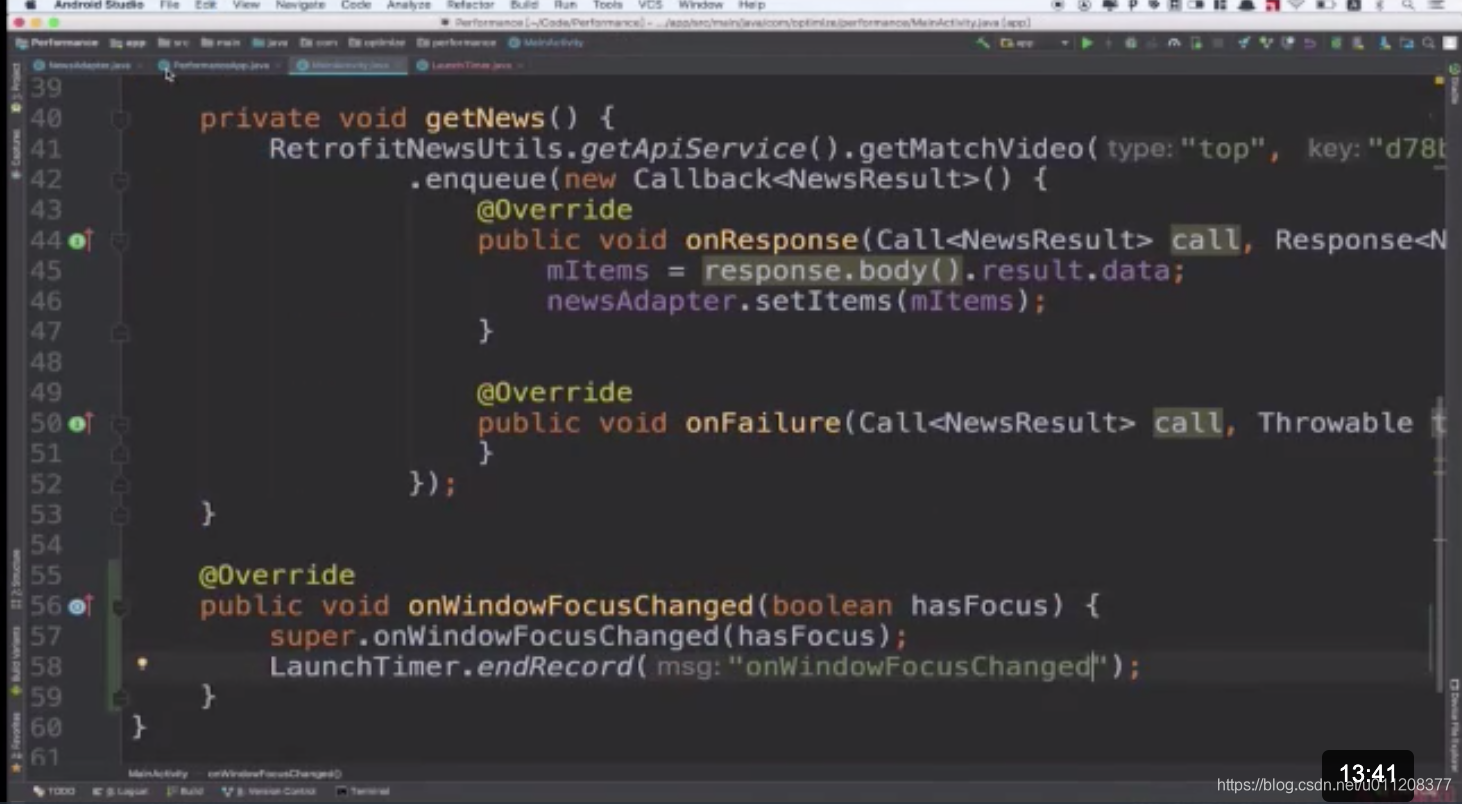Click the MainActivity breadcrumb class
1462x804 pixels.
pyautogui.click(x=546, y=43)
